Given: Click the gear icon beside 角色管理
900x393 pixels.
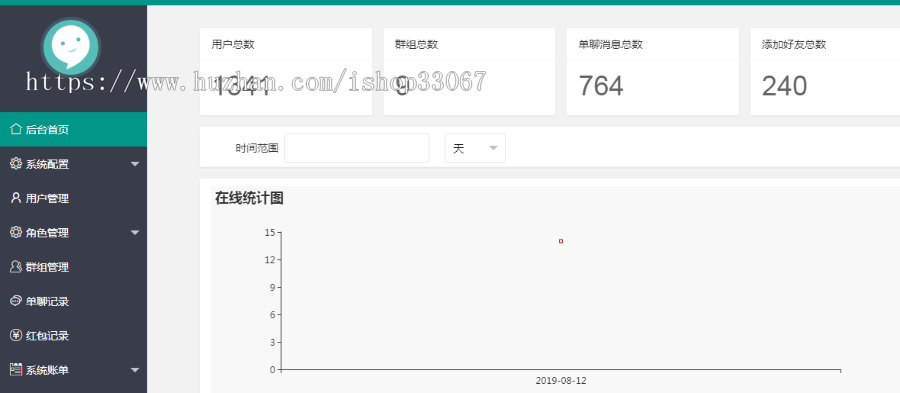Looking at the screenshot, I should 16,232.
